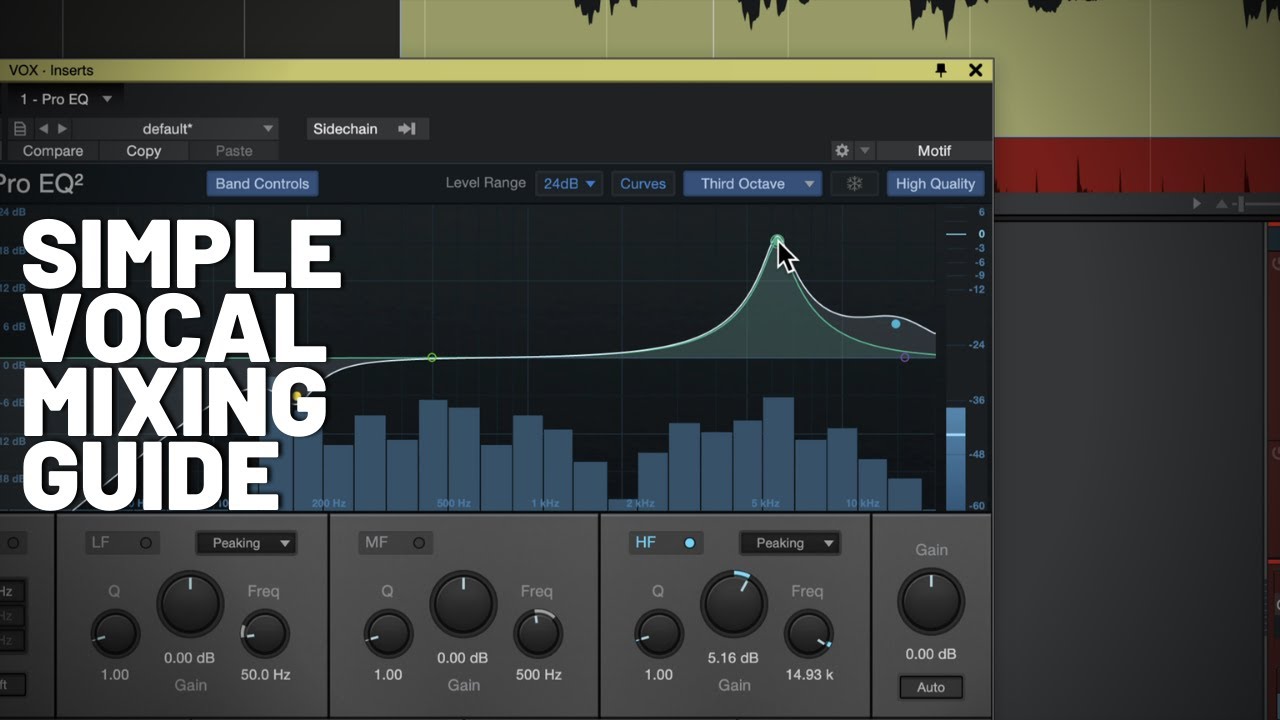This screenshot has height=720, width=1280.
Task: Close the VOX Inserts plugin window
Action: point(975,70)
